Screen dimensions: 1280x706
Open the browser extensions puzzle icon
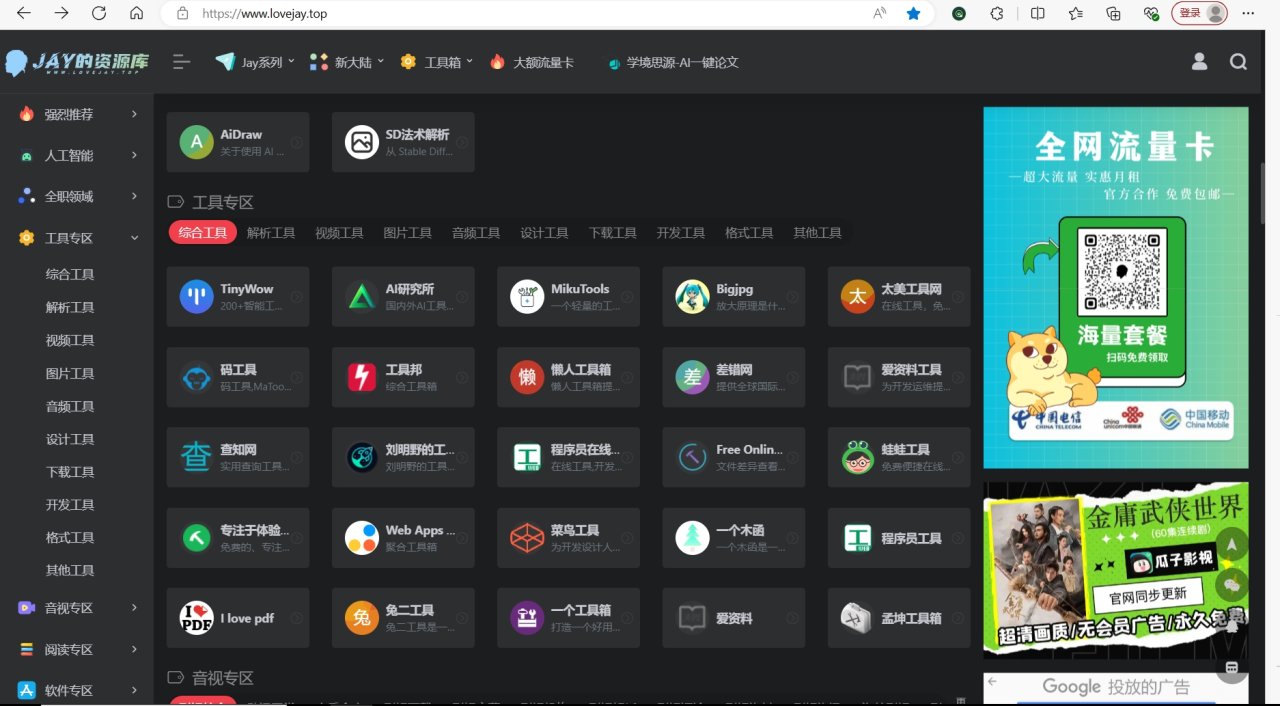[x=997, y=14]
